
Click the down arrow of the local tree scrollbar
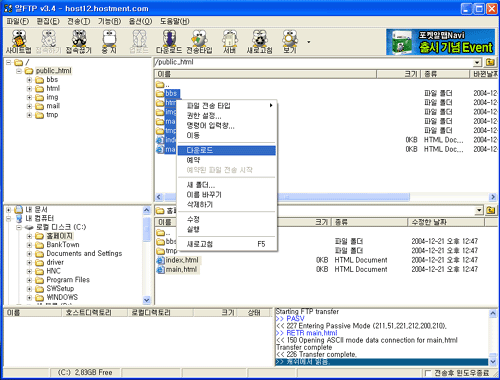click(x=147, y=300)
